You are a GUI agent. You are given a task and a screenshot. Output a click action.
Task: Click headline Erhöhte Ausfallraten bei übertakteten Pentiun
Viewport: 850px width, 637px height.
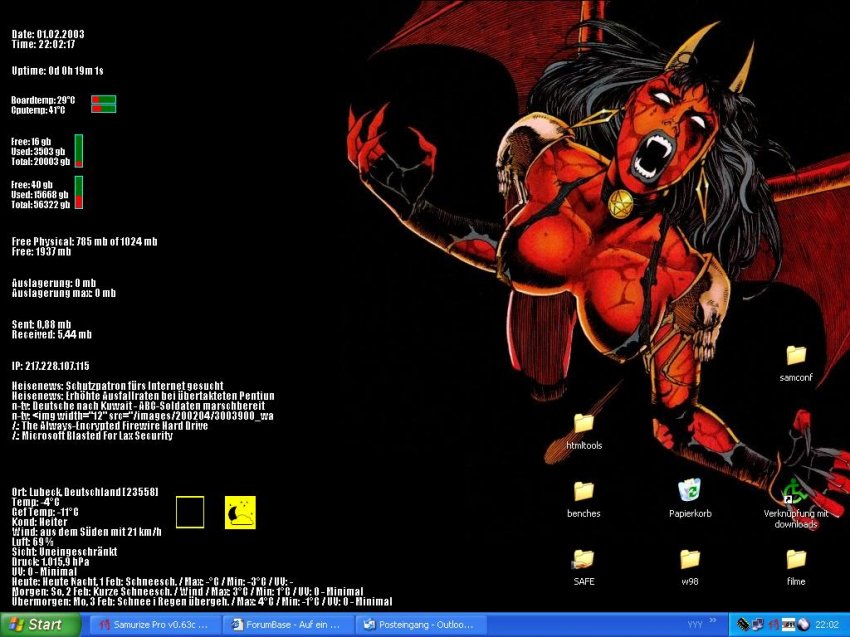tap(143, 396)
